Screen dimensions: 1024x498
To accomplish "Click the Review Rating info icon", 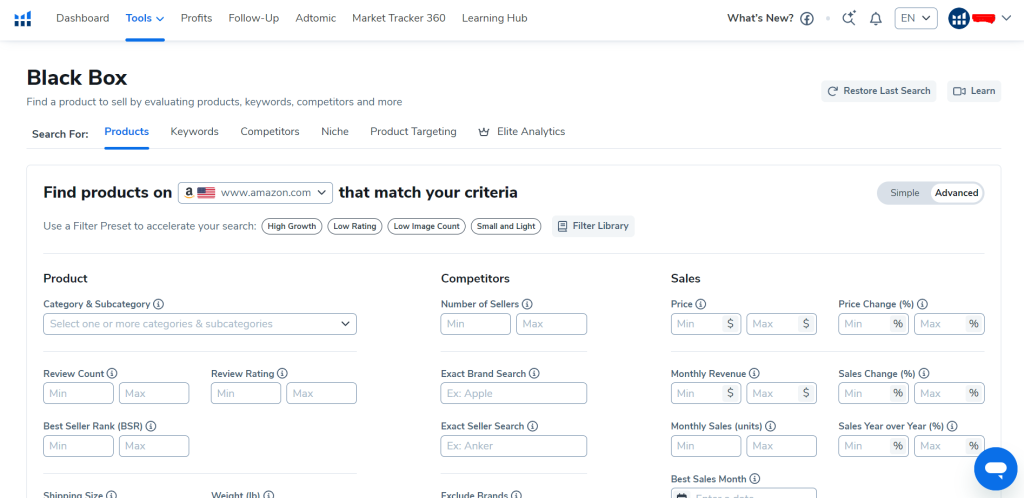I will (282, 374).
